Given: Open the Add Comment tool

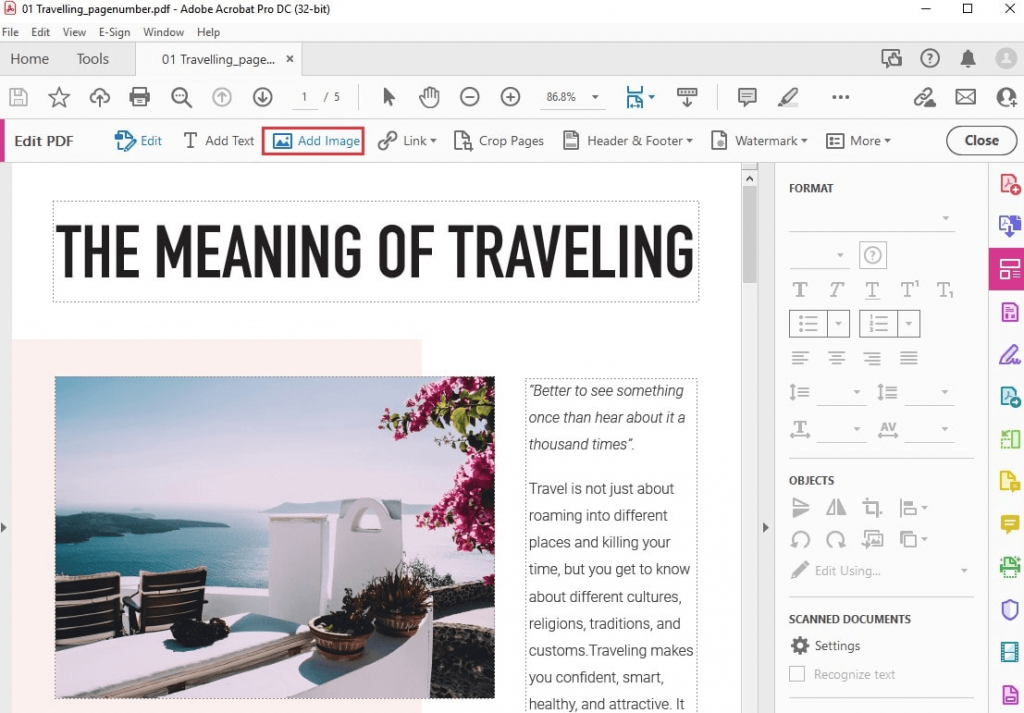Looking at the screenshot, I should 746,97.
